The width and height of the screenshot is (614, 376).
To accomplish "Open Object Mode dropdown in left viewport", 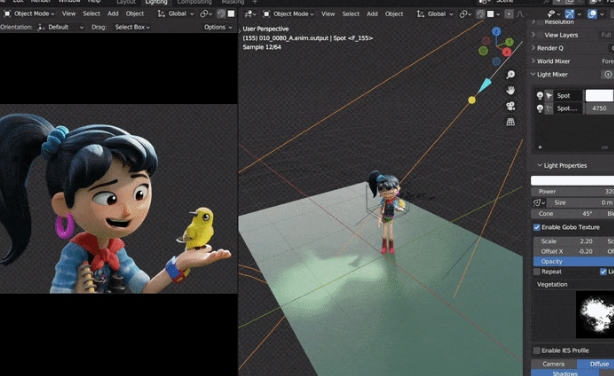I will (29, 14).
